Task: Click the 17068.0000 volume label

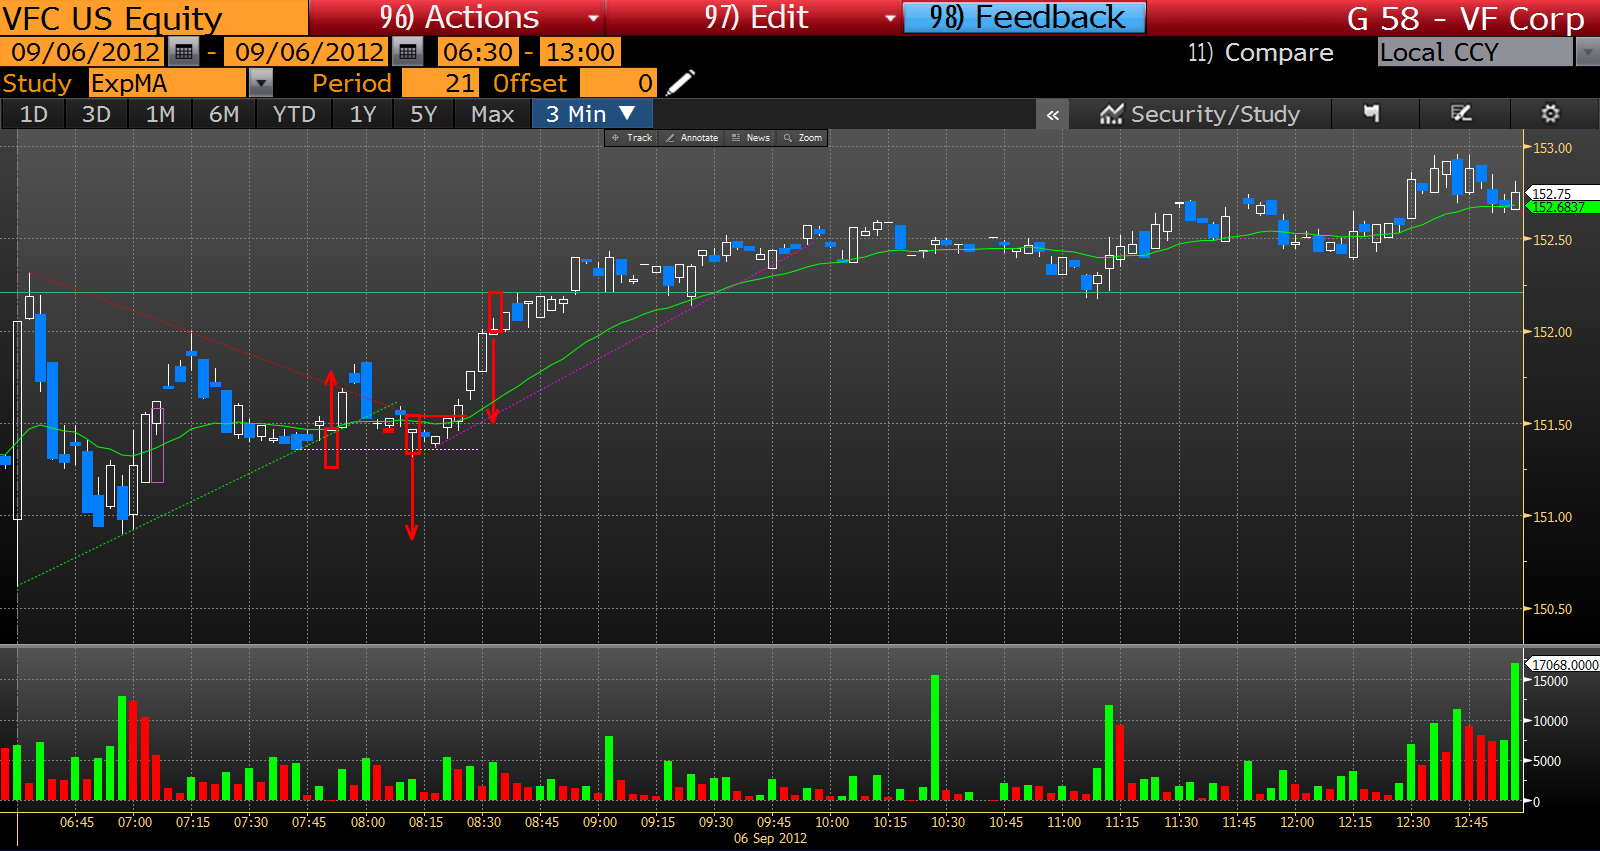Action: point(1564,664)
